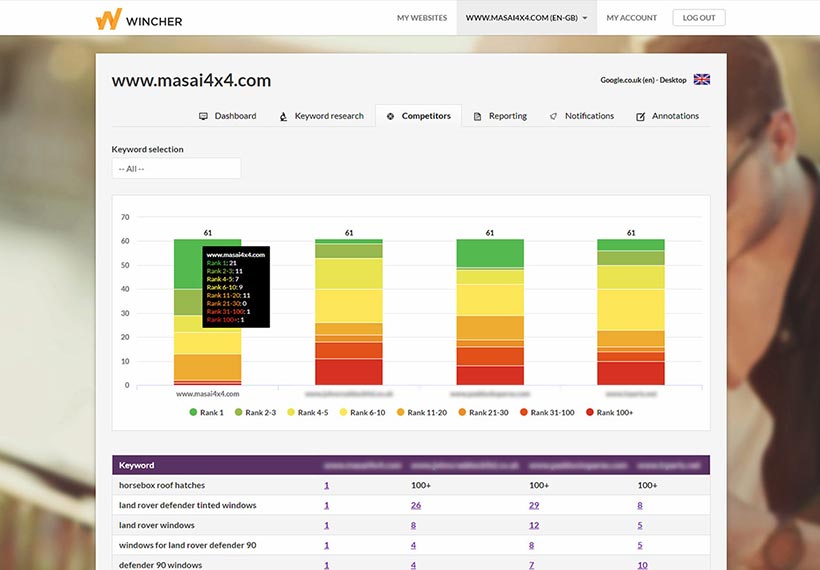The image size is (820, 570).
Task: Click the Competitors tab icon
Action: click(390, 116)
